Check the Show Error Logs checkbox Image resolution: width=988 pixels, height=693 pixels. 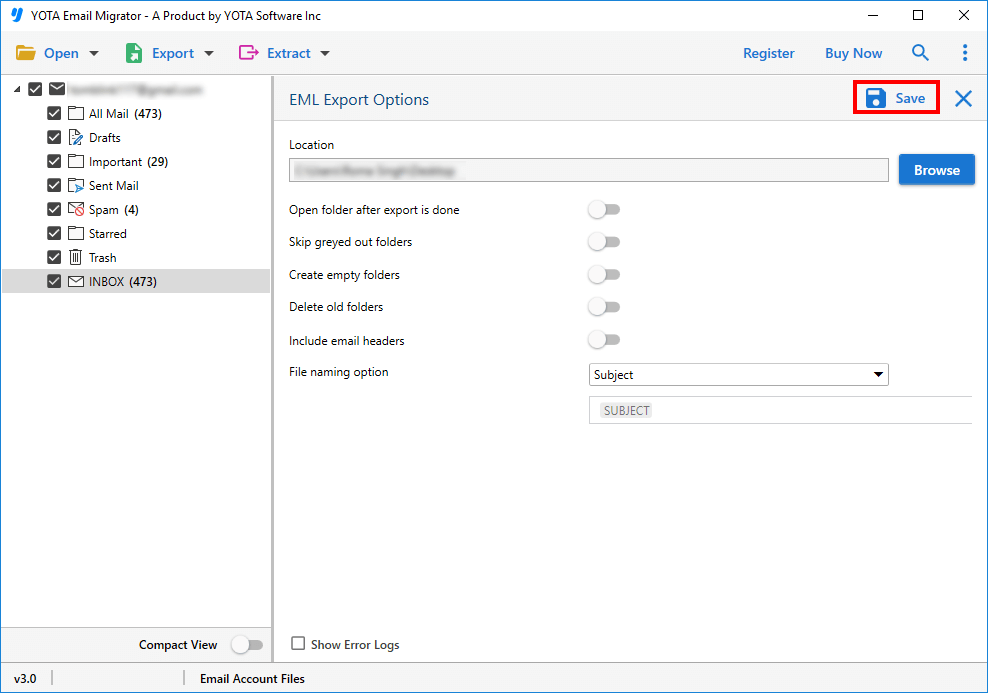(x=298, y=644)
